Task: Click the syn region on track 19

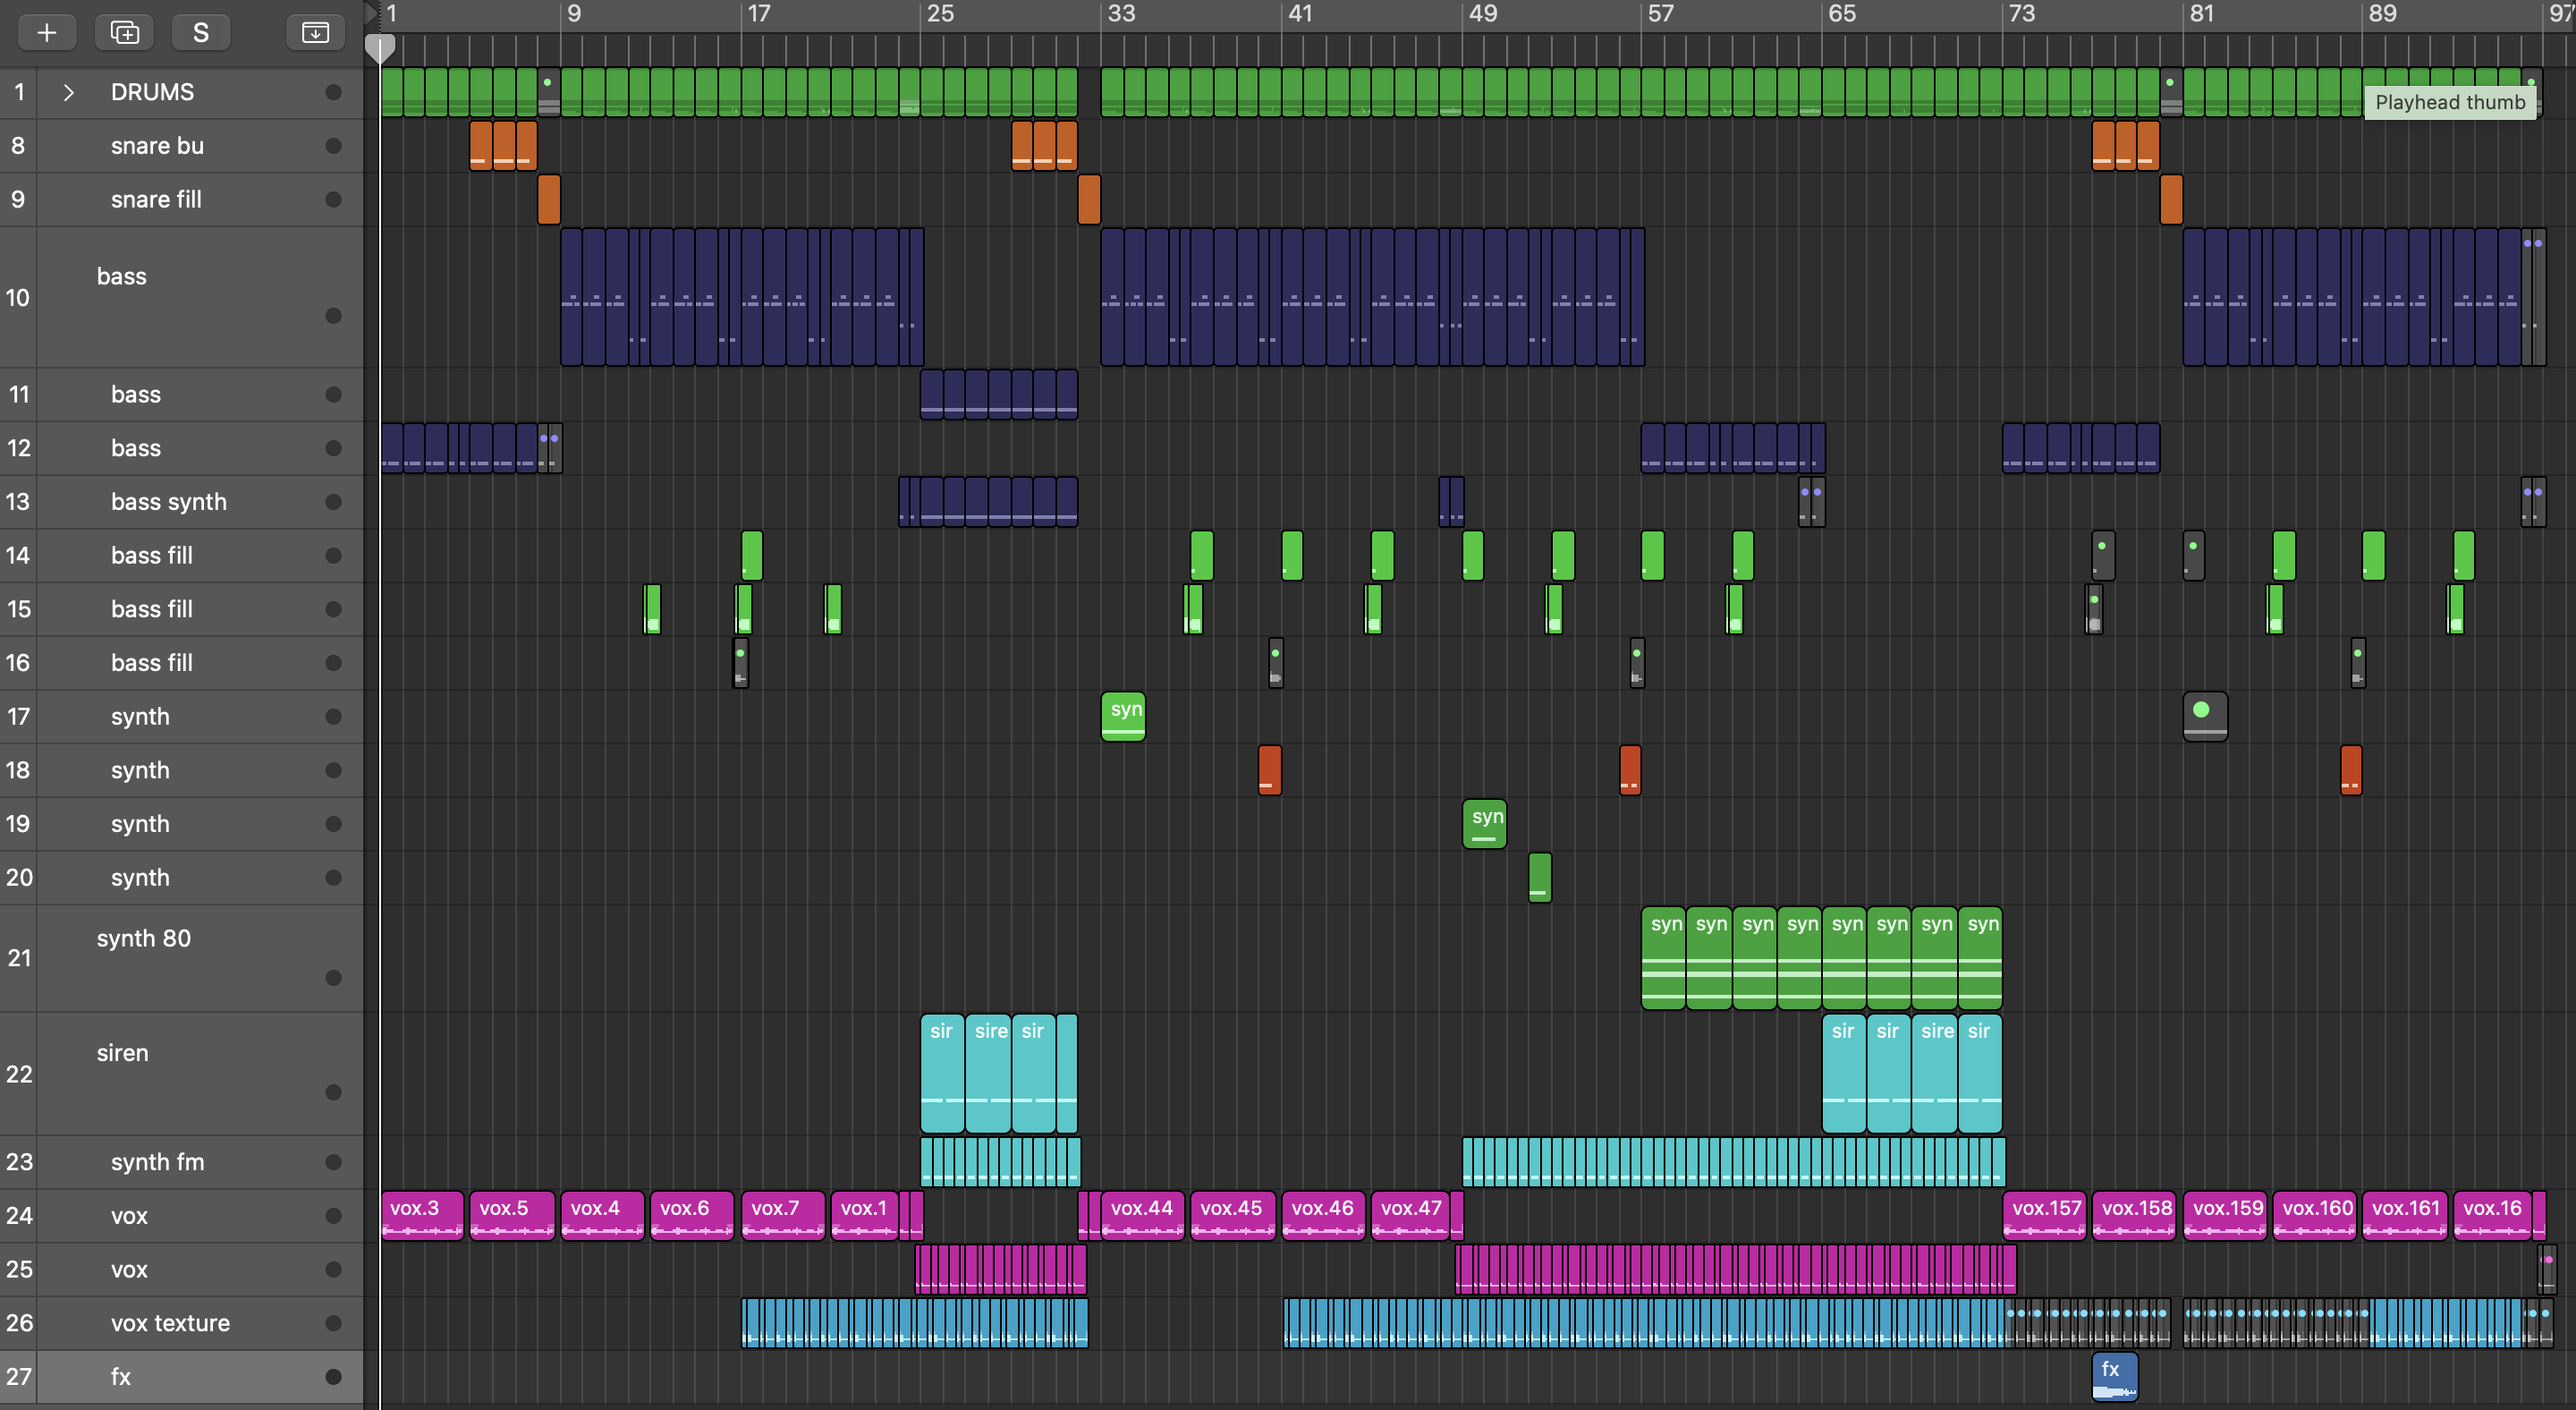Action: pyautogui.click(x=1484, y=824)
